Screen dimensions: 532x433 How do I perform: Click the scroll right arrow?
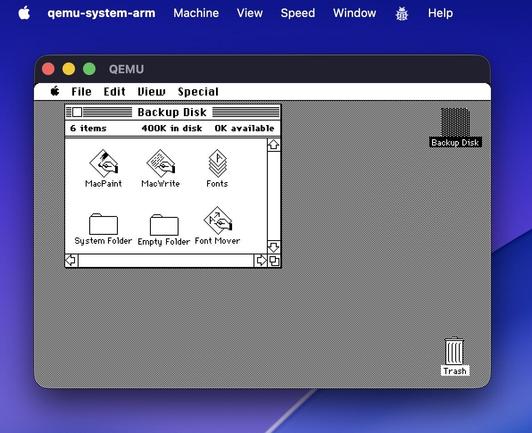pos(261,261)
